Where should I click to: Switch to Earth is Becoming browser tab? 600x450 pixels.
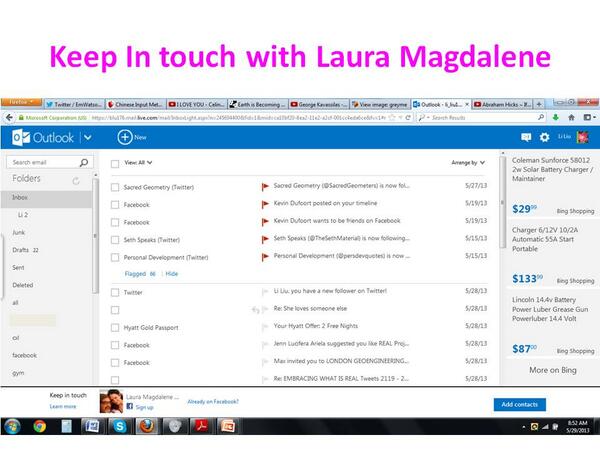(258, 104)
